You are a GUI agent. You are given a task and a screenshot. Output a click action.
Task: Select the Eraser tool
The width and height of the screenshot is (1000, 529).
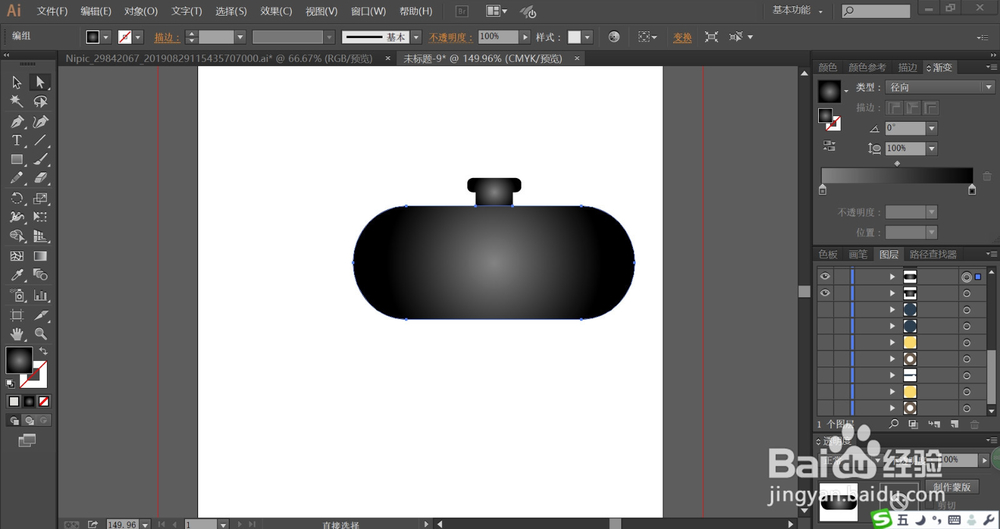[40, 179]
